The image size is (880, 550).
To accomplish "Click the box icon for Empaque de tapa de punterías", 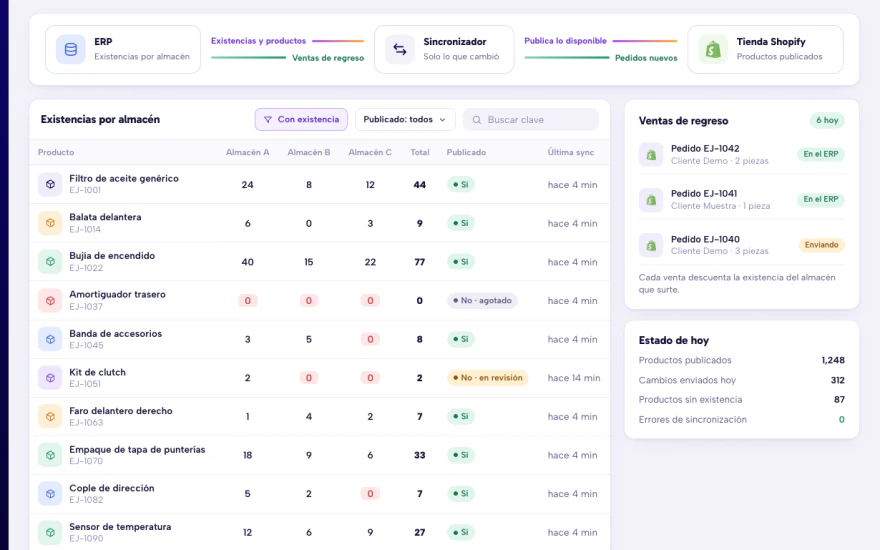I will tap(50, 455).
